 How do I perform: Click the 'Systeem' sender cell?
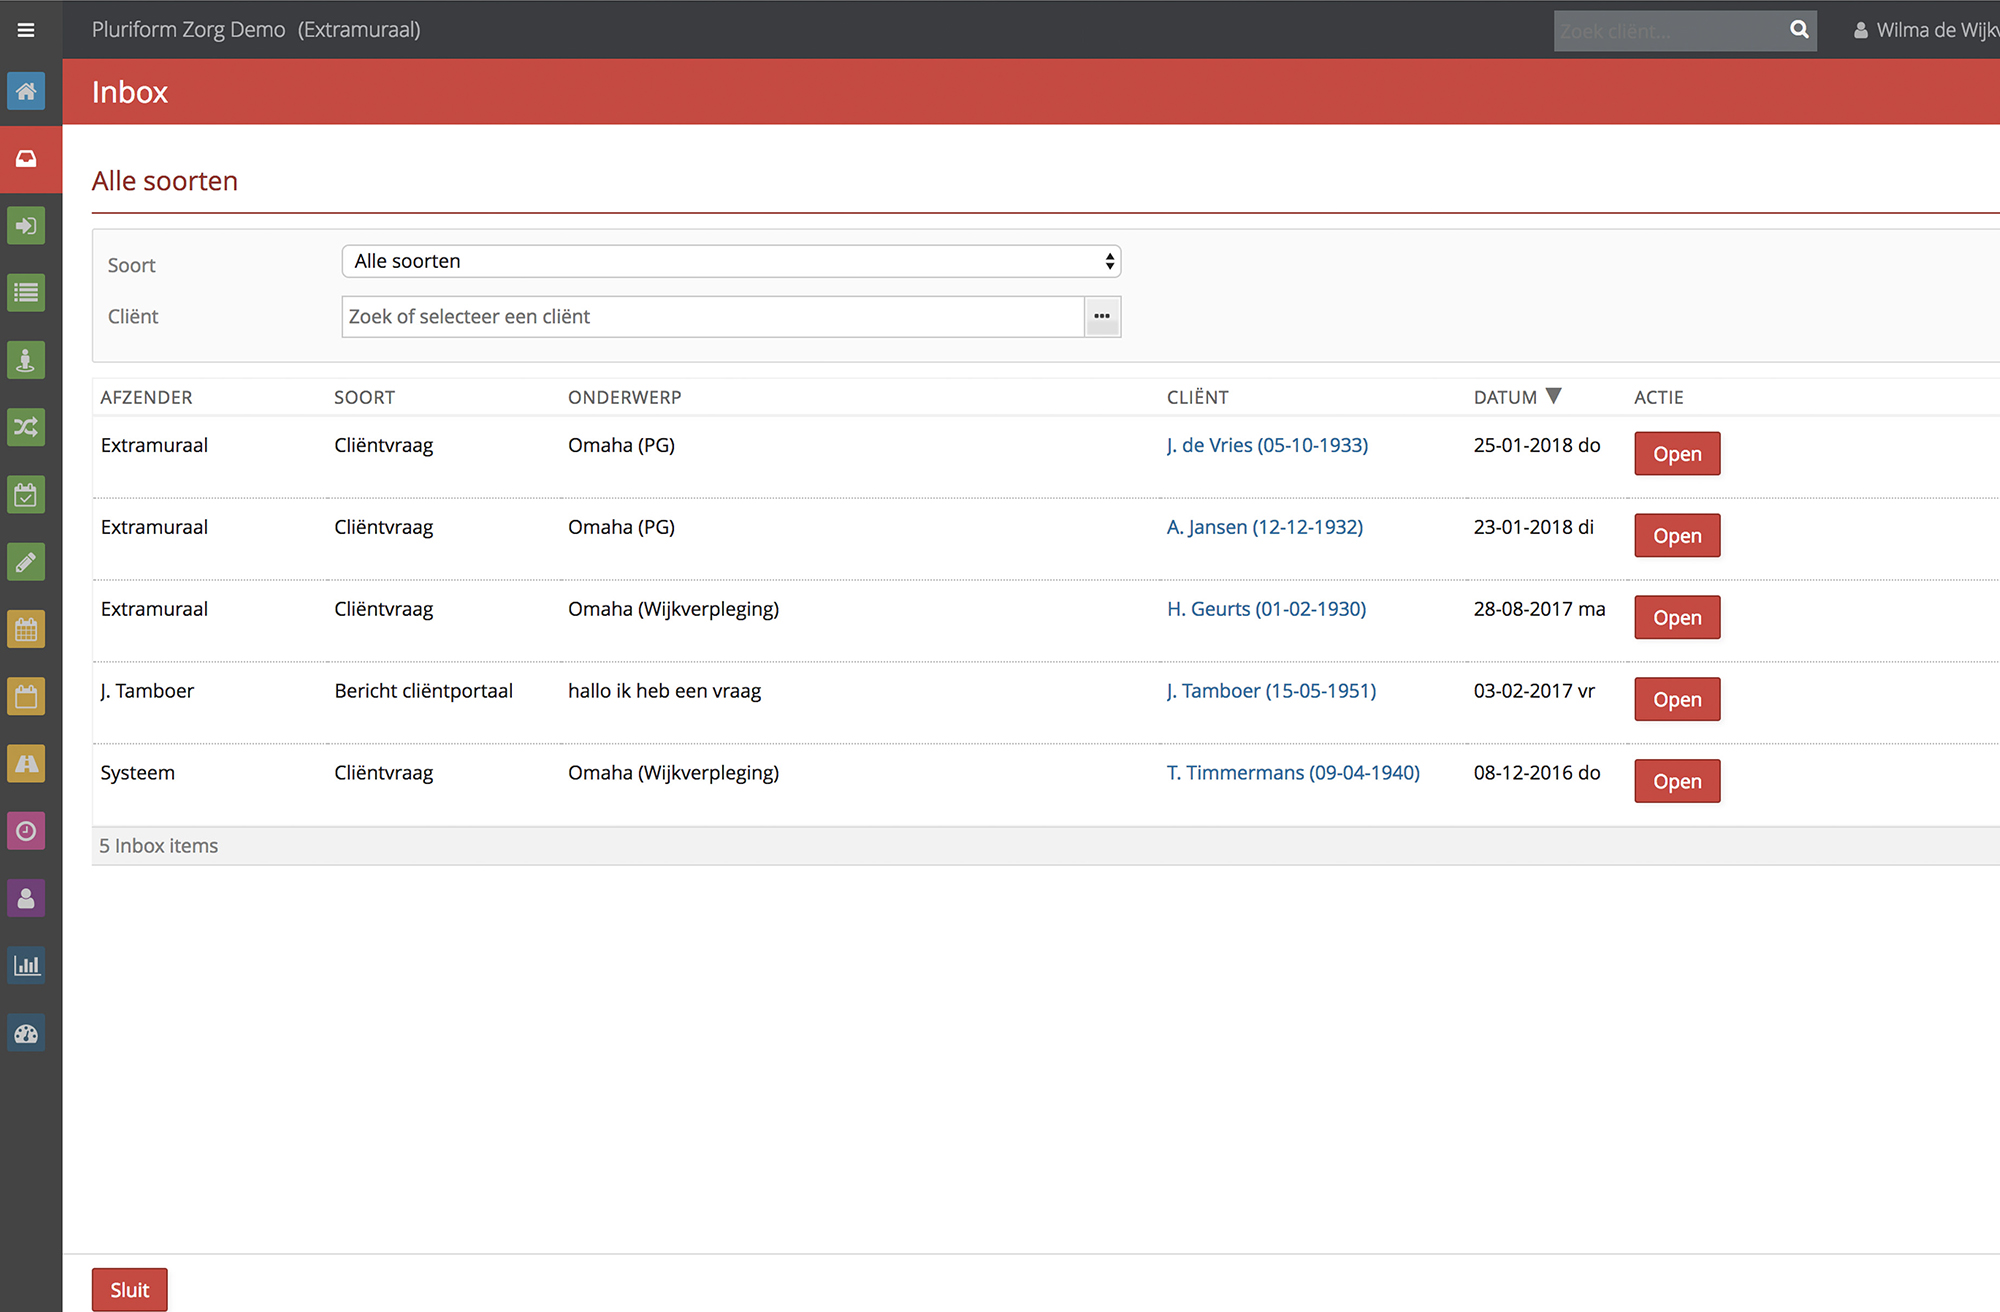click(x=137, y=773)
